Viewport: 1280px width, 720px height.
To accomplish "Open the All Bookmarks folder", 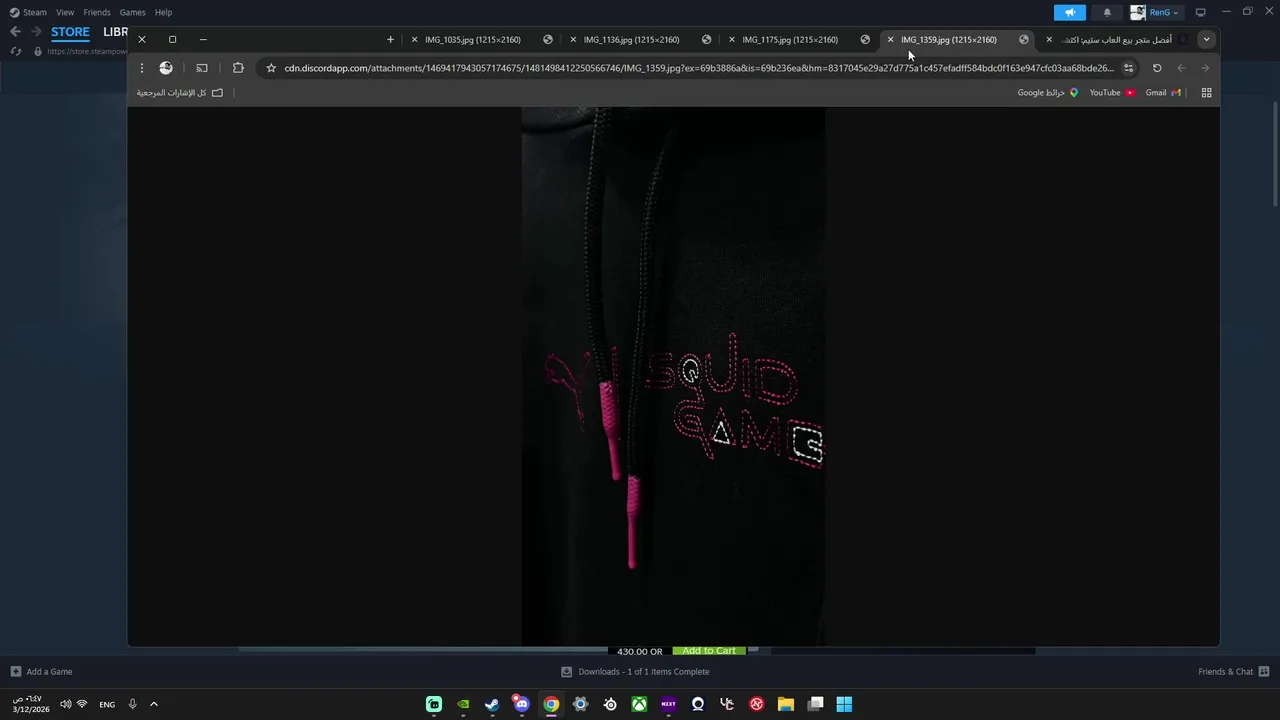I will [180, 93].
